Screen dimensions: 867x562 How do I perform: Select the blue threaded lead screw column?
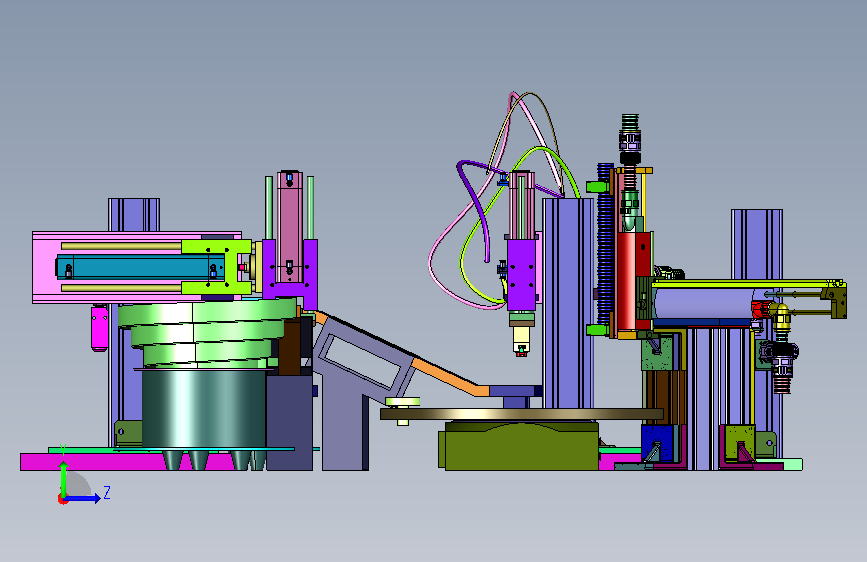pyautogui.click(x=605, y=244)
